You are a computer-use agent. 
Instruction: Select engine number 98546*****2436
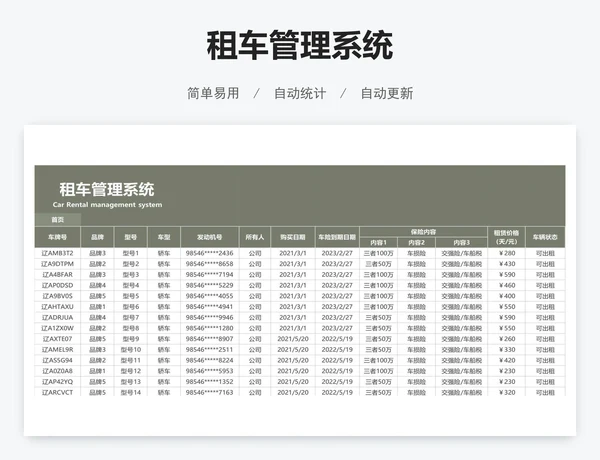pos(210,253)
